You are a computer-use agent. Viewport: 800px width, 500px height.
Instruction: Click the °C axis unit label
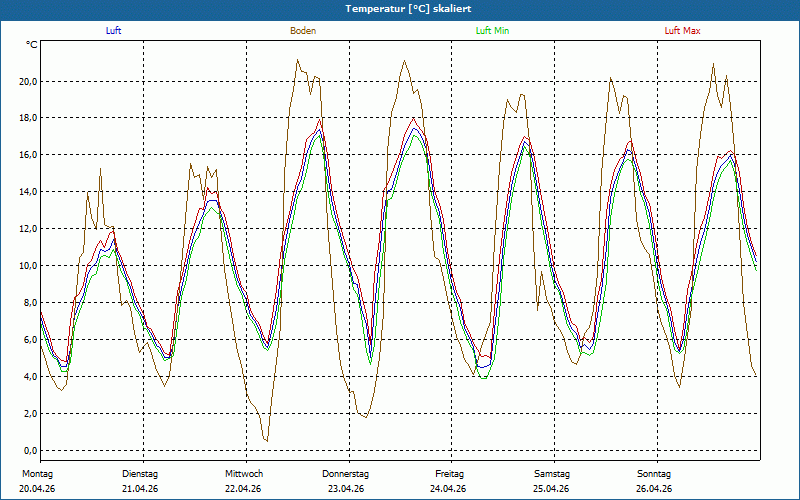pyautogui.click(x=32, y=45)
